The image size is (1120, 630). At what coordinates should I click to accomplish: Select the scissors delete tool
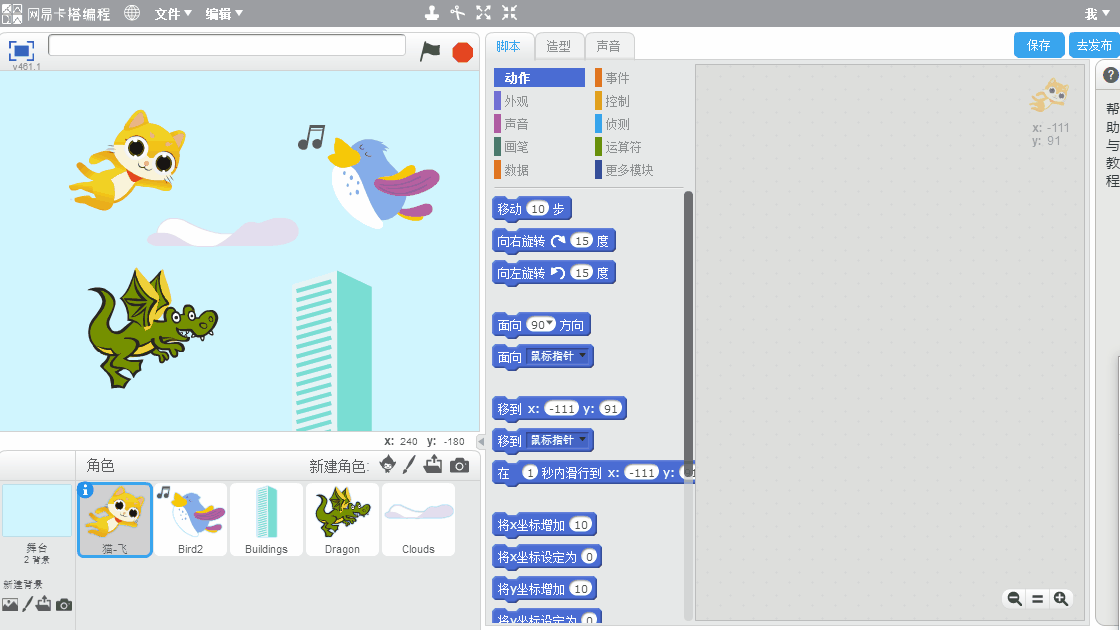tap(457, 13)
